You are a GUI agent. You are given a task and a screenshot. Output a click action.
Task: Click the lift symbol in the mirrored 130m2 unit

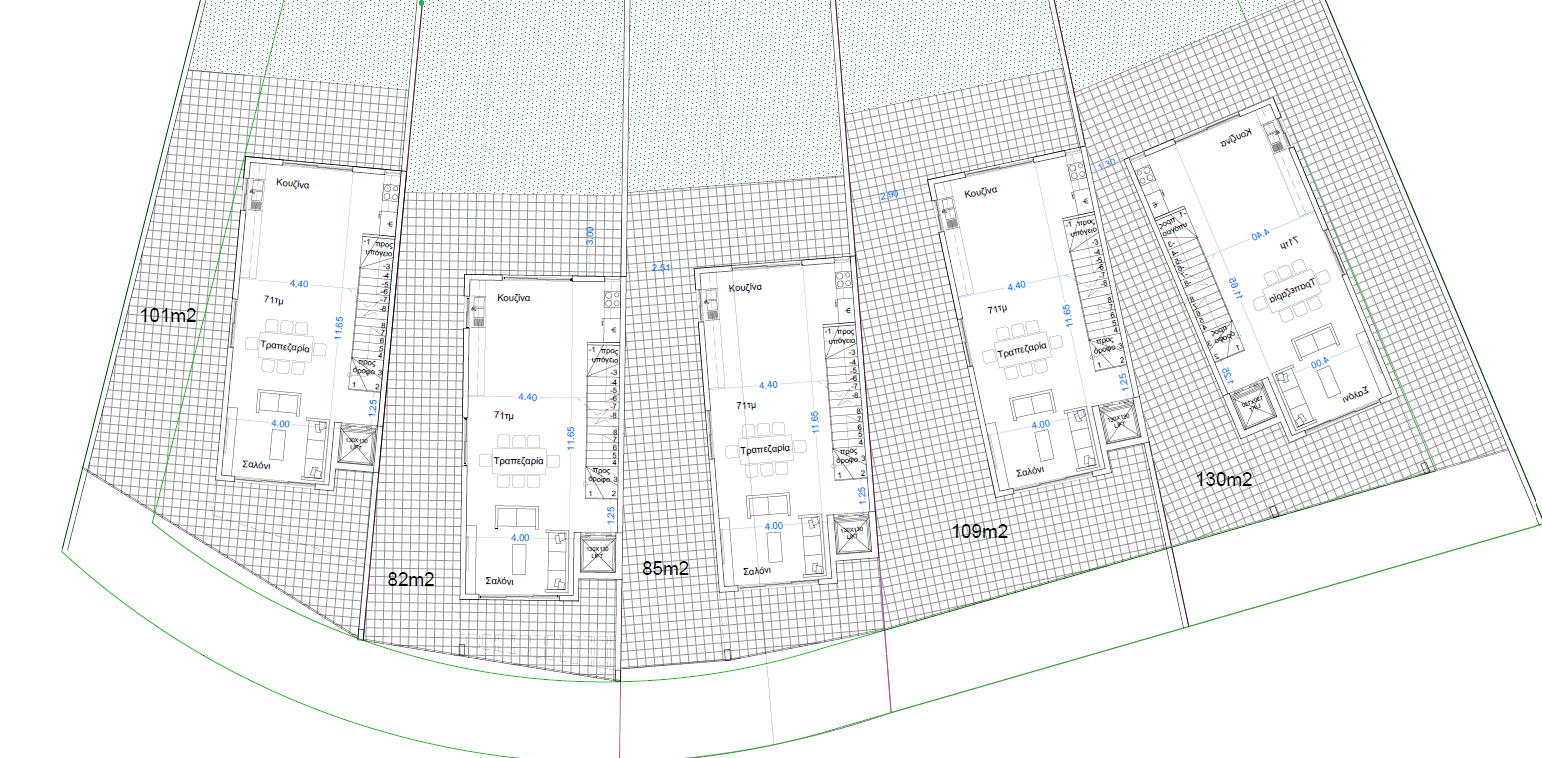tap(1250, 405)
